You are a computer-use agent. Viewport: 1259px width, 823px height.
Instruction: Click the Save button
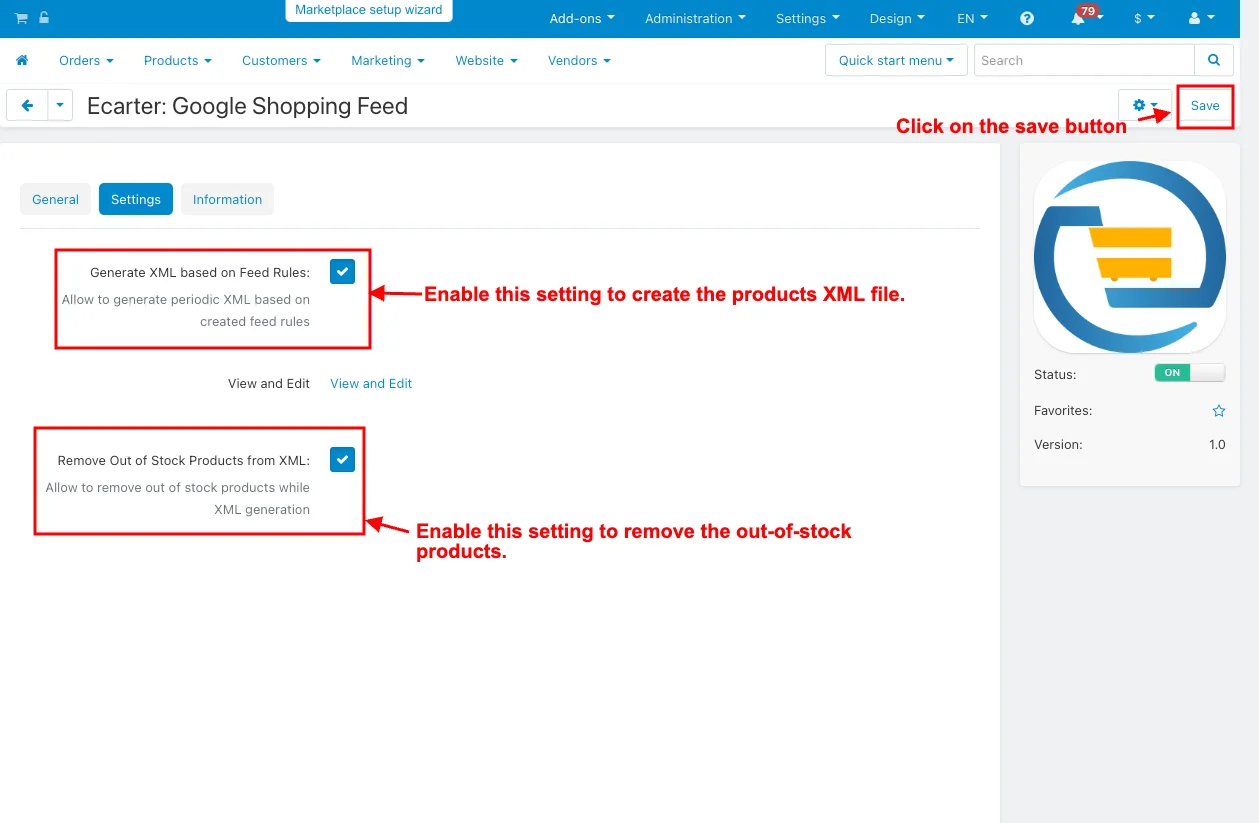1205,105
